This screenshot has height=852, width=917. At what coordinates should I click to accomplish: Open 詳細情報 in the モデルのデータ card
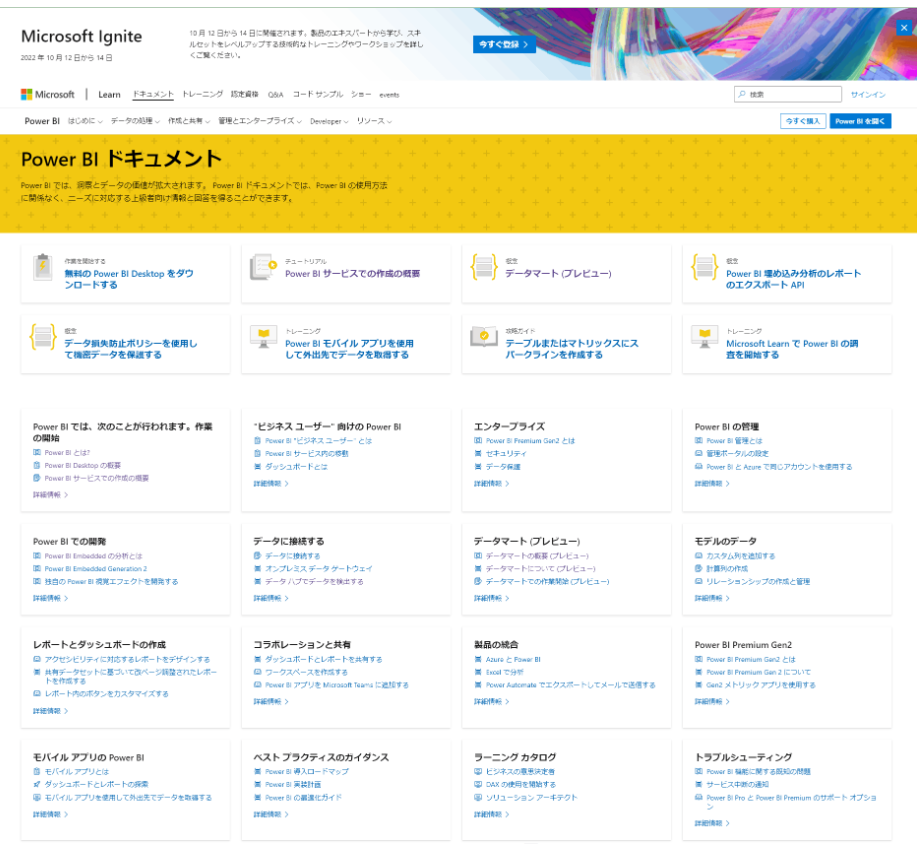712,598
